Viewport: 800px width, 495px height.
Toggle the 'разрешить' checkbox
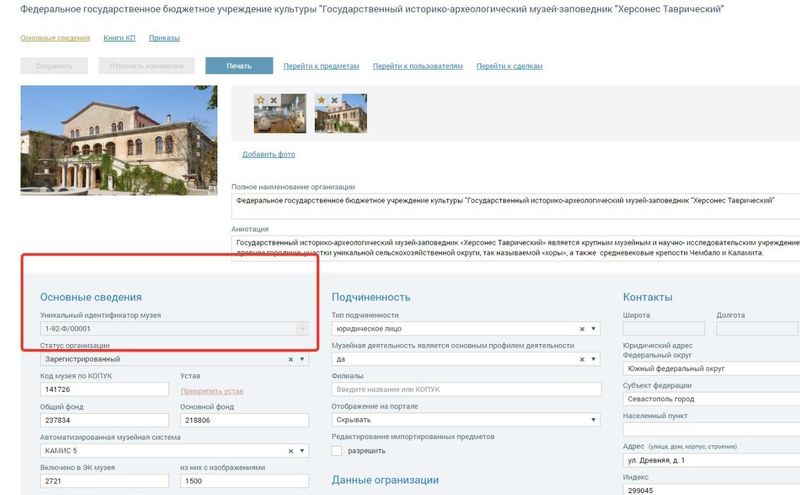tap(338, 451)
